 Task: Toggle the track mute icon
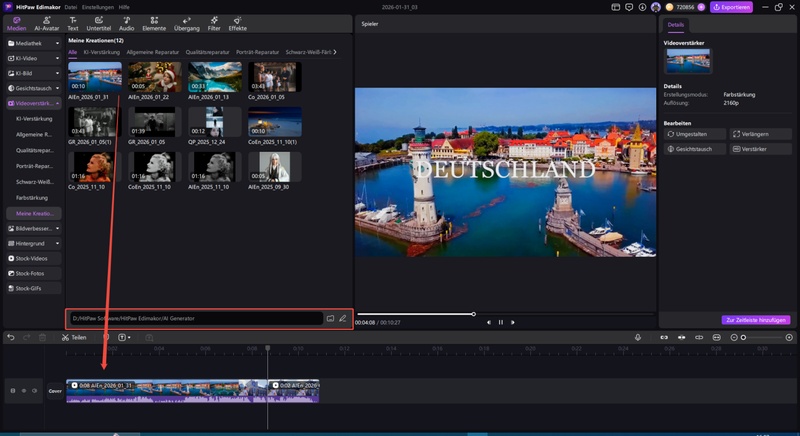pos(34,391)
